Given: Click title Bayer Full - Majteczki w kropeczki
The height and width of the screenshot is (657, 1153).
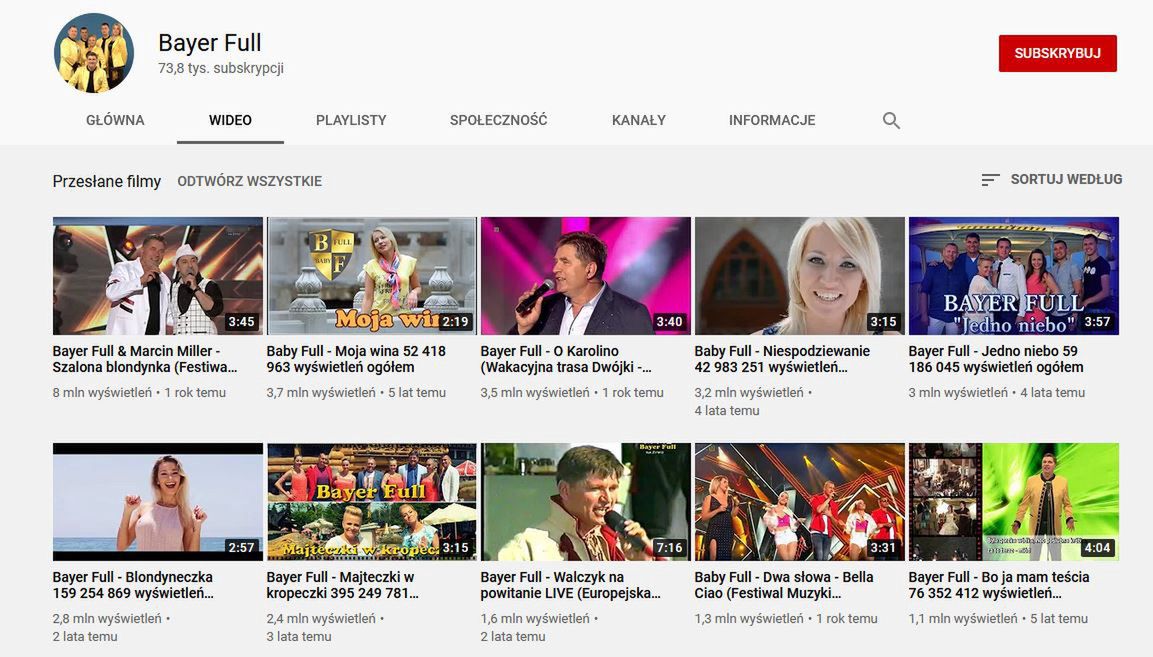Looking at the screenshot, I should [x=343, y=585].
